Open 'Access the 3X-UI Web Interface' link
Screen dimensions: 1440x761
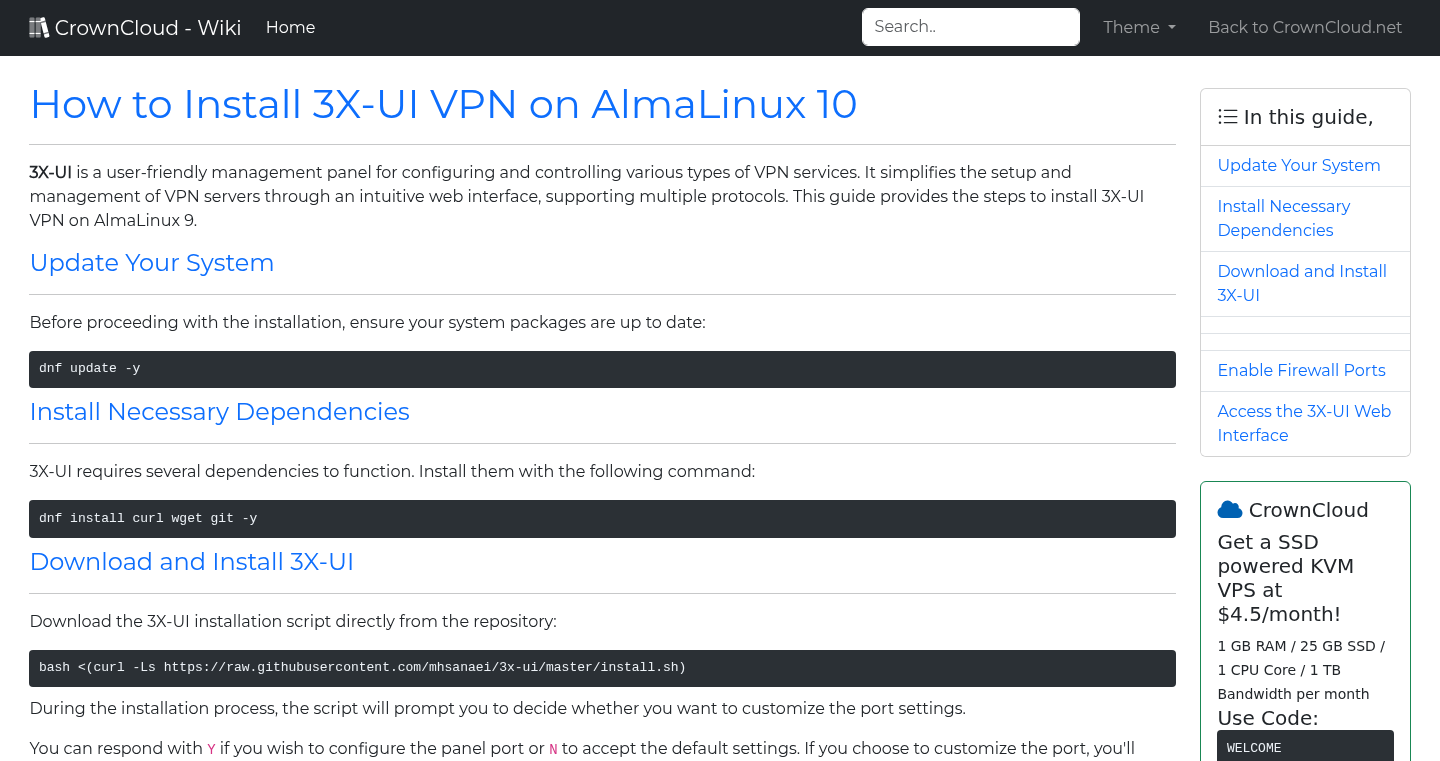1304,423
